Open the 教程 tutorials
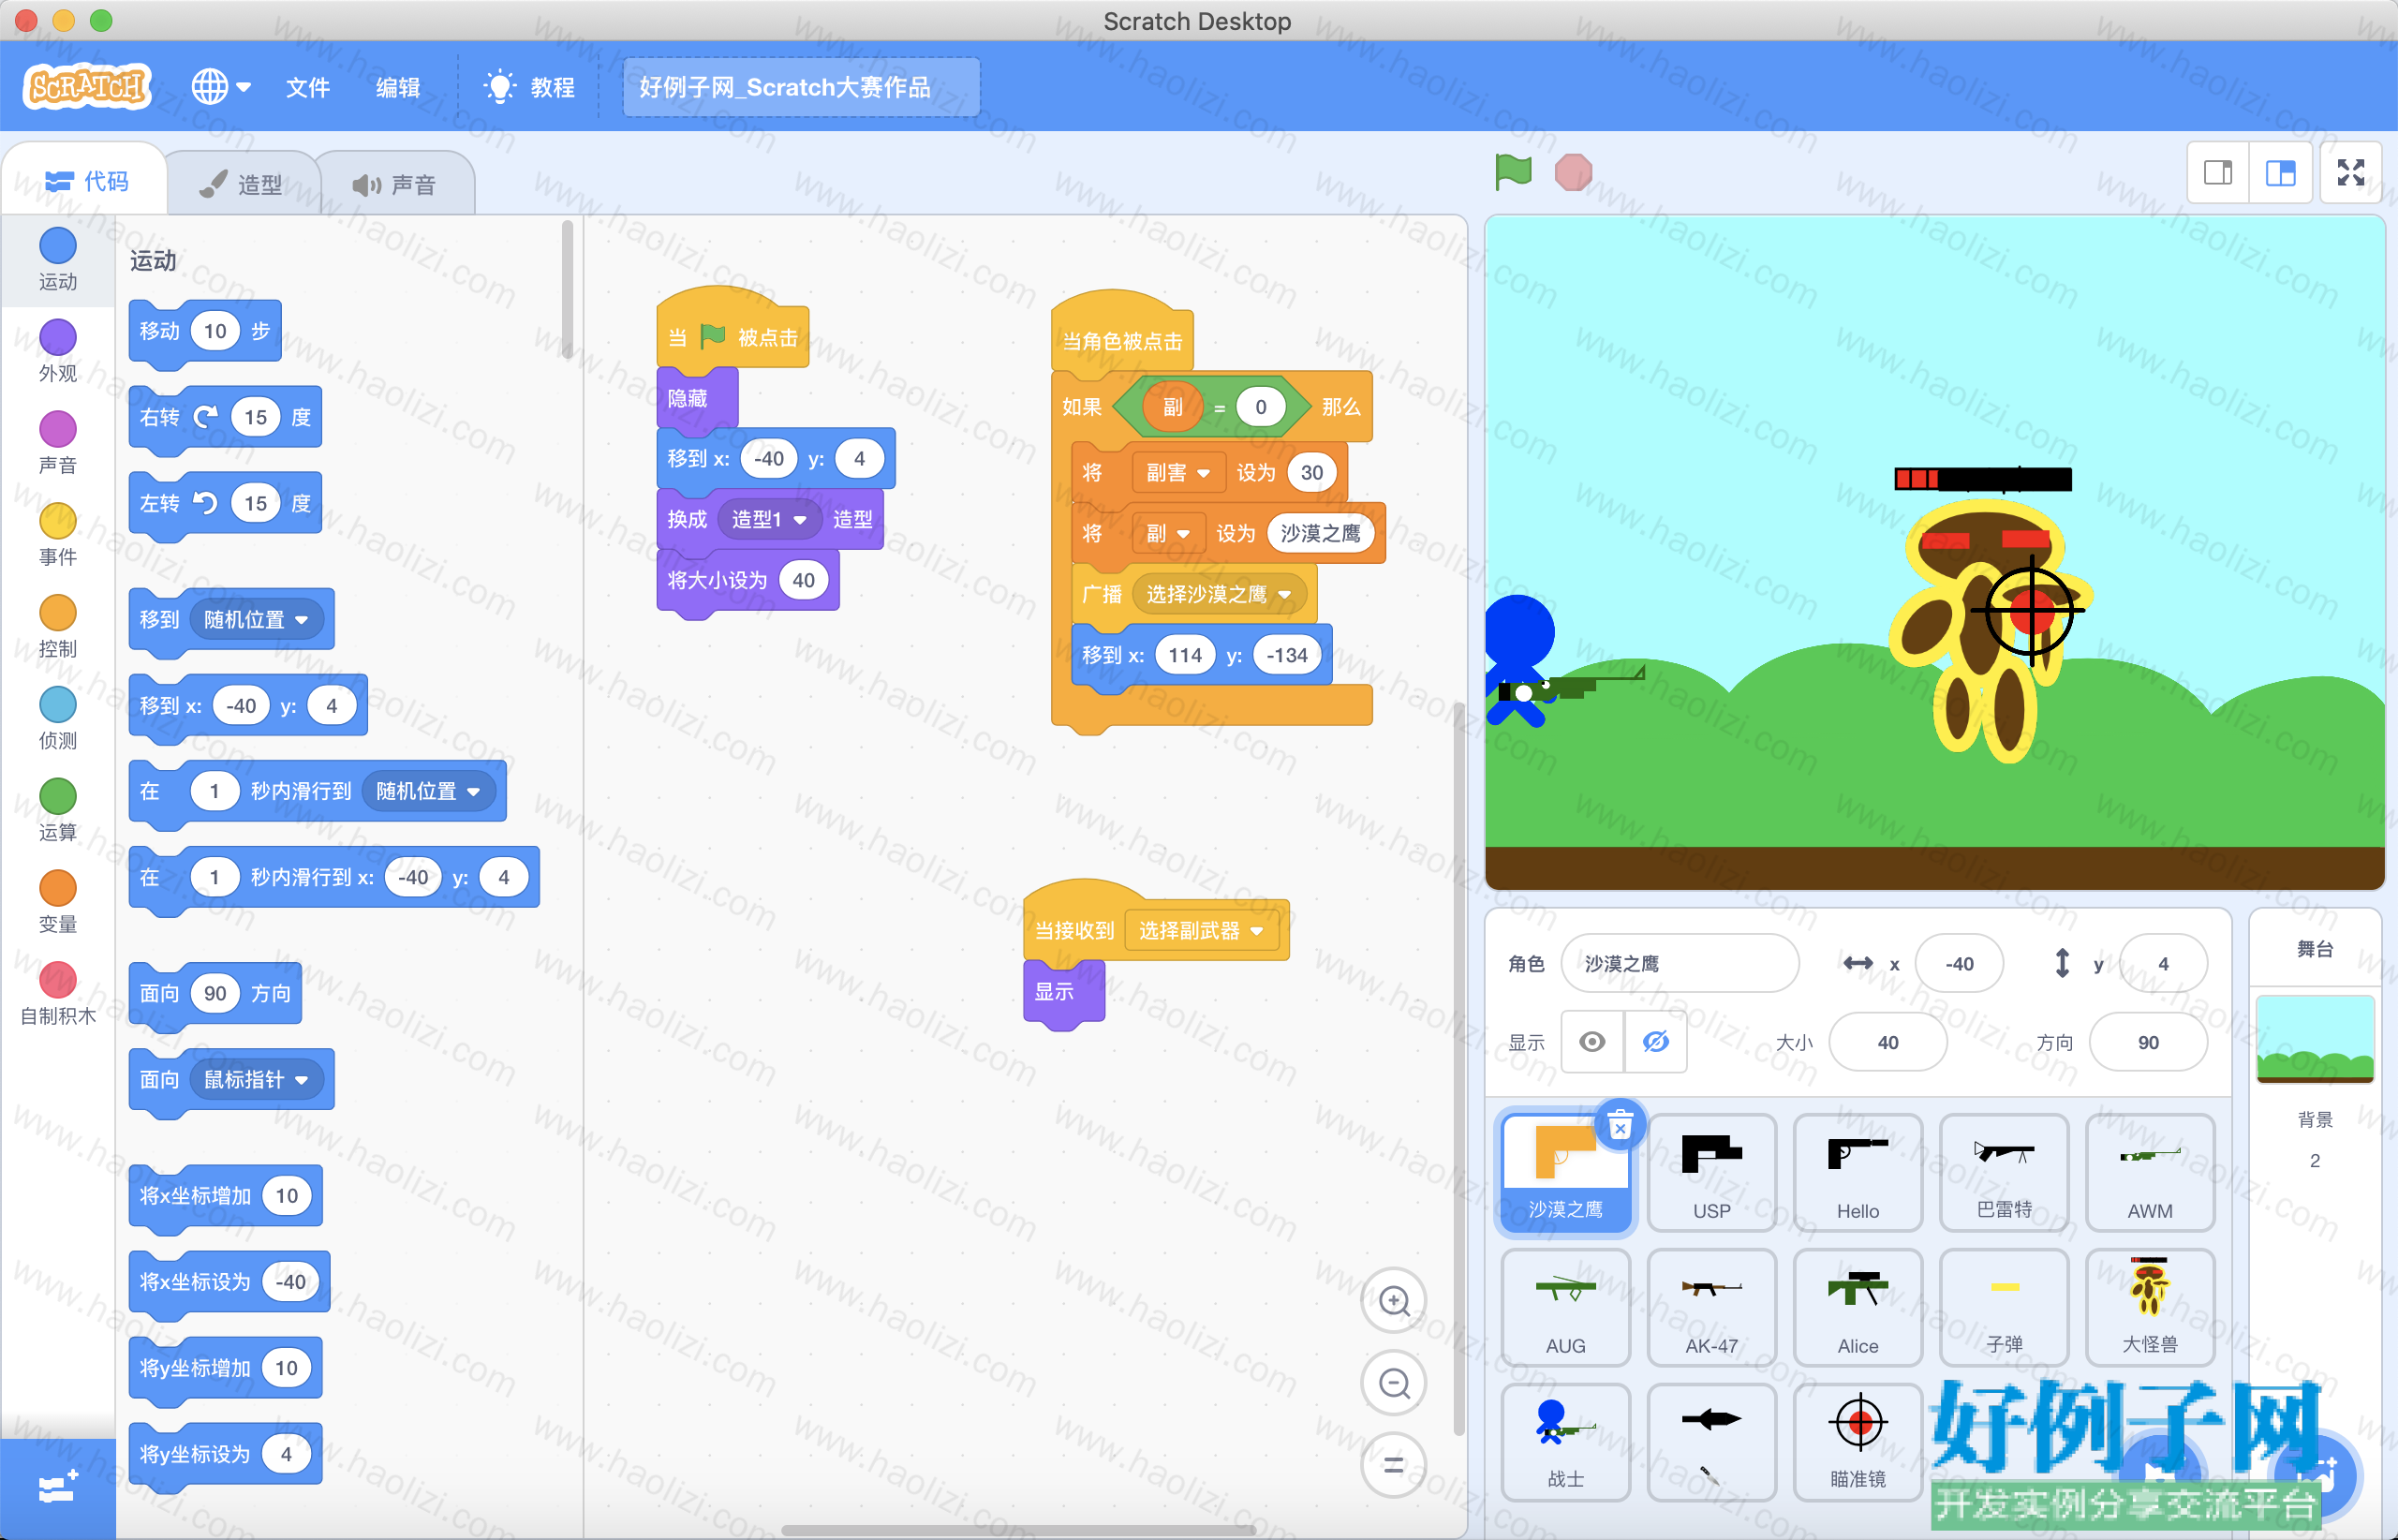Viewport: 2398px width, 1540px height. click(529, 87)
